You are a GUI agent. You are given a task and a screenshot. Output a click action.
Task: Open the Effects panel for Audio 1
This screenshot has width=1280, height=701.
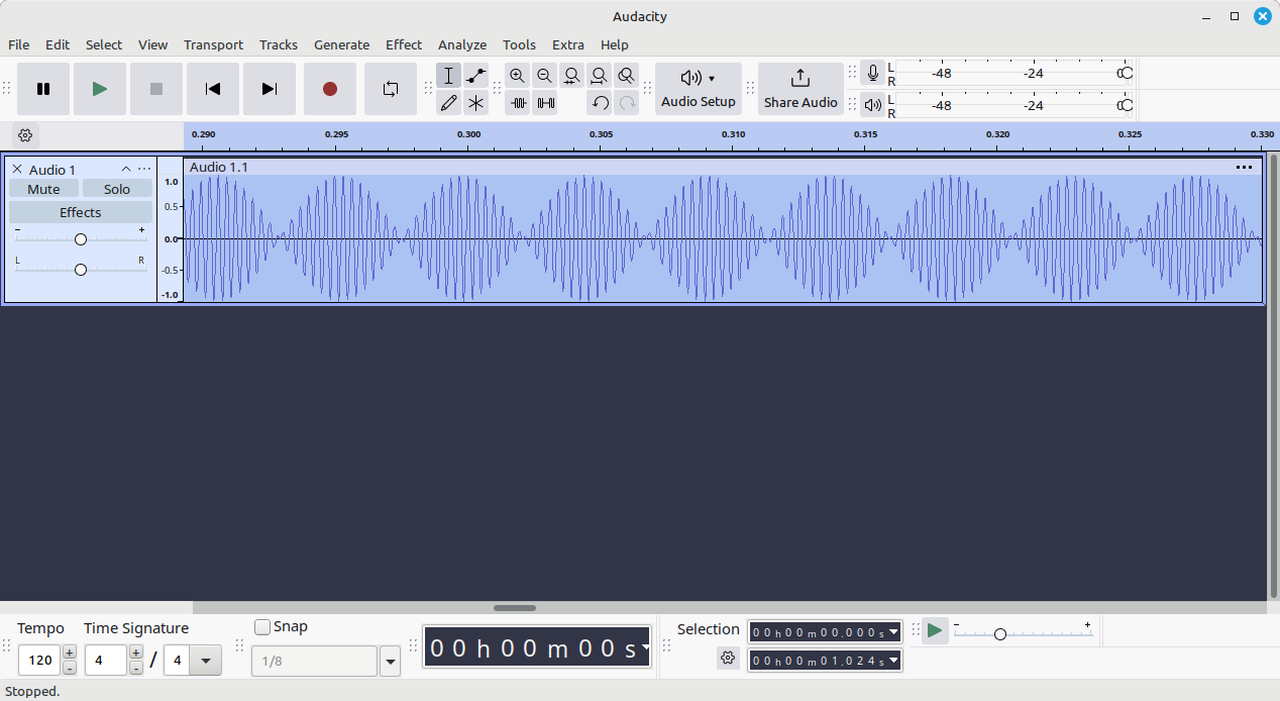coord(80,212)
